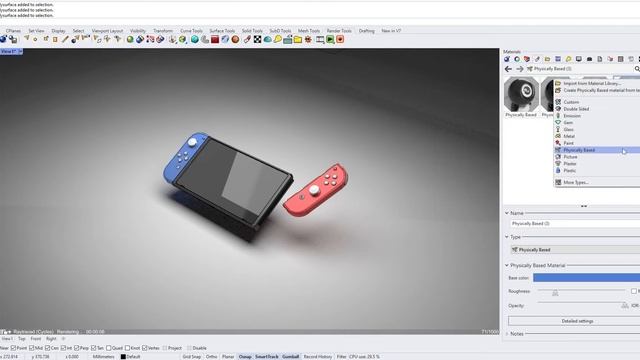Toggle Record History in the status bar
The height and width of the screenshot is (360, 640).
coord(318,357)
